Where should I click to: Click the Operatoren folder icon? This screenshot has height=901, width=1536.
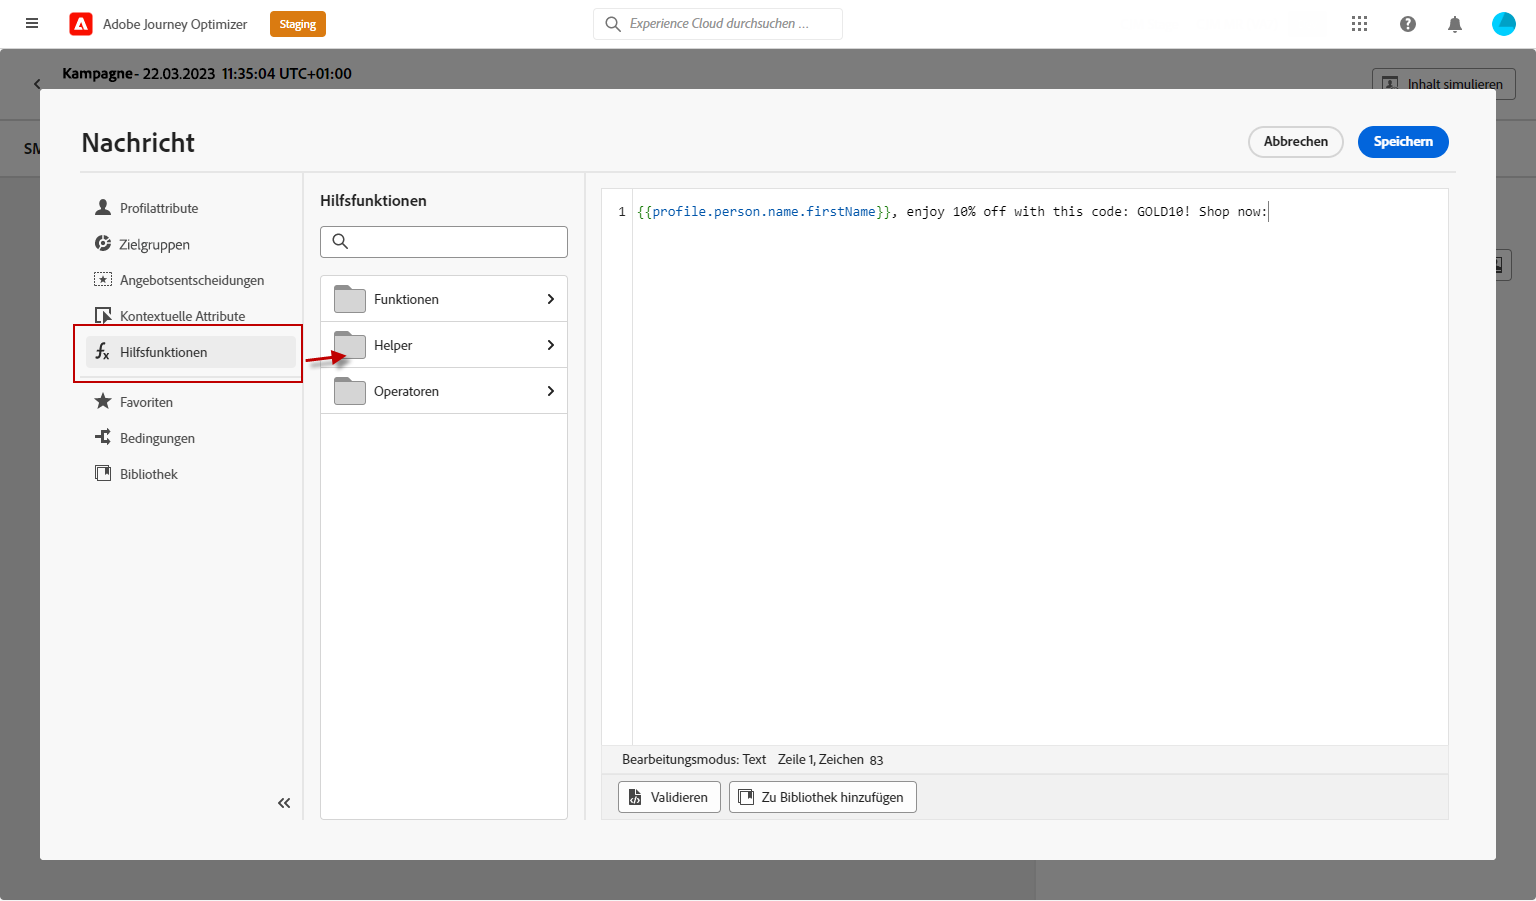tap(350, 391)
